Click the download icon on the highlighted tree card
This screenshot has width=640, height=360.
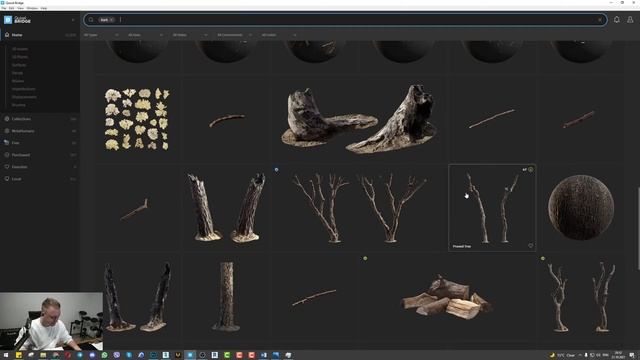tap(530, 169)
